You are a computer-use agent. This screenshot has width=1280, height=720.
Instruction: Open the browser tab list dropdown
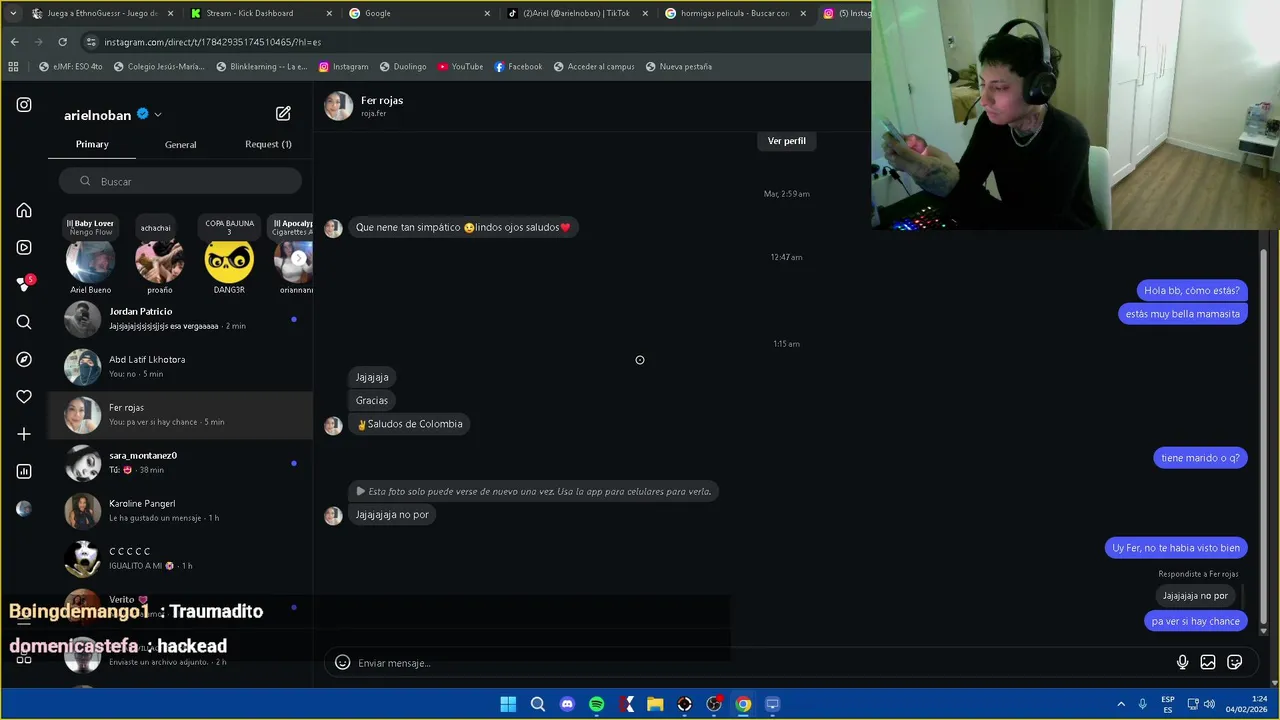coord(13,13)
